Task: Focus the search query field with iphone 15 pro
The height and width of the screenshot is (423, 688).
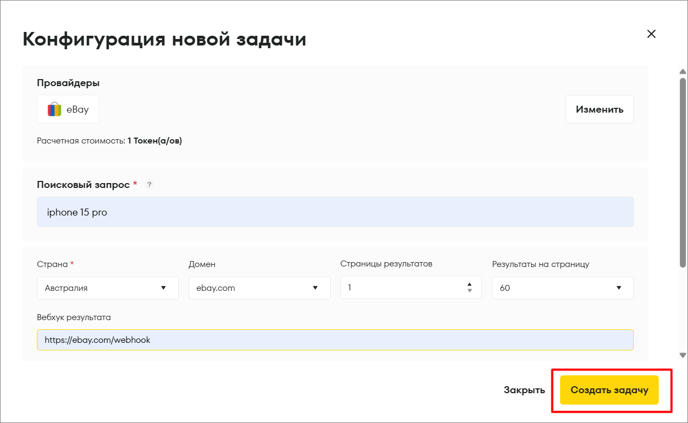Action: [335, 212]
